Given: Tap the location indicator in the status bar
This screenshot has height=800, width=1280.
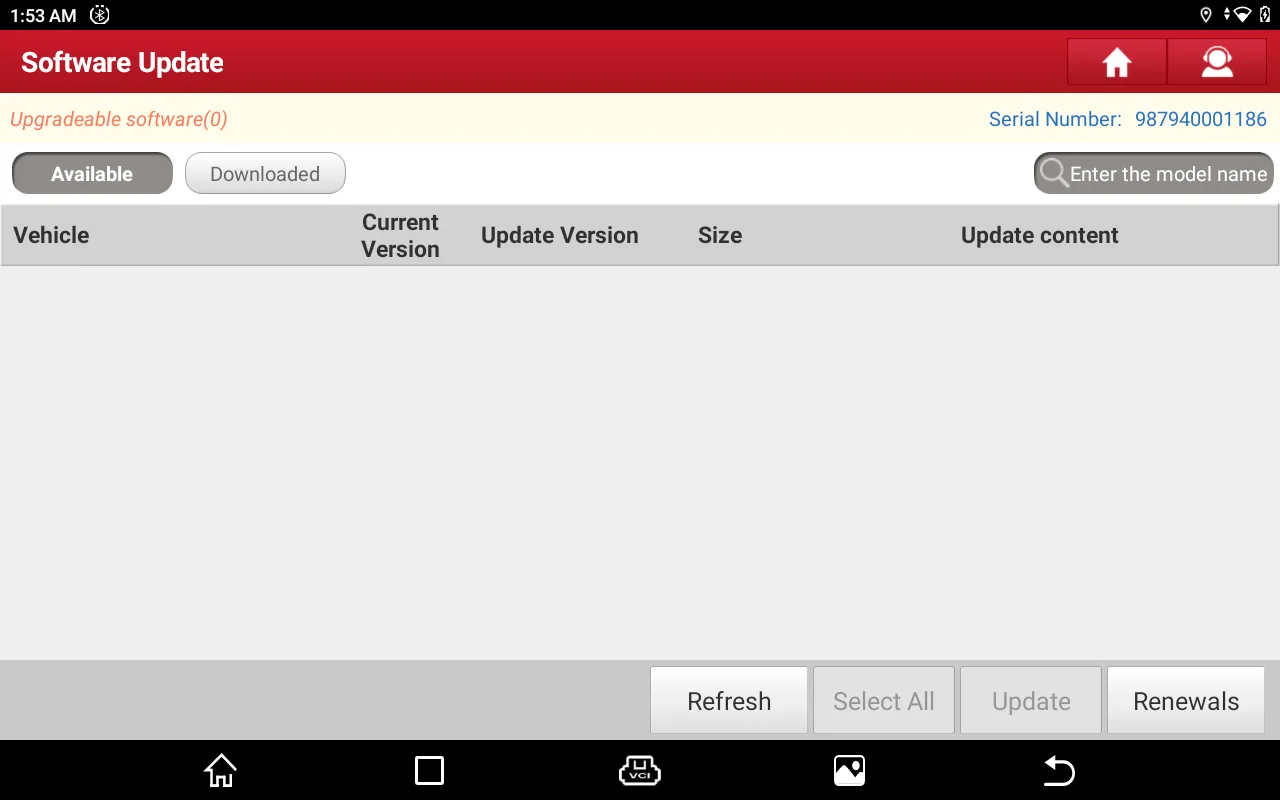Looking at the screenshot, I should [1206, 15].
